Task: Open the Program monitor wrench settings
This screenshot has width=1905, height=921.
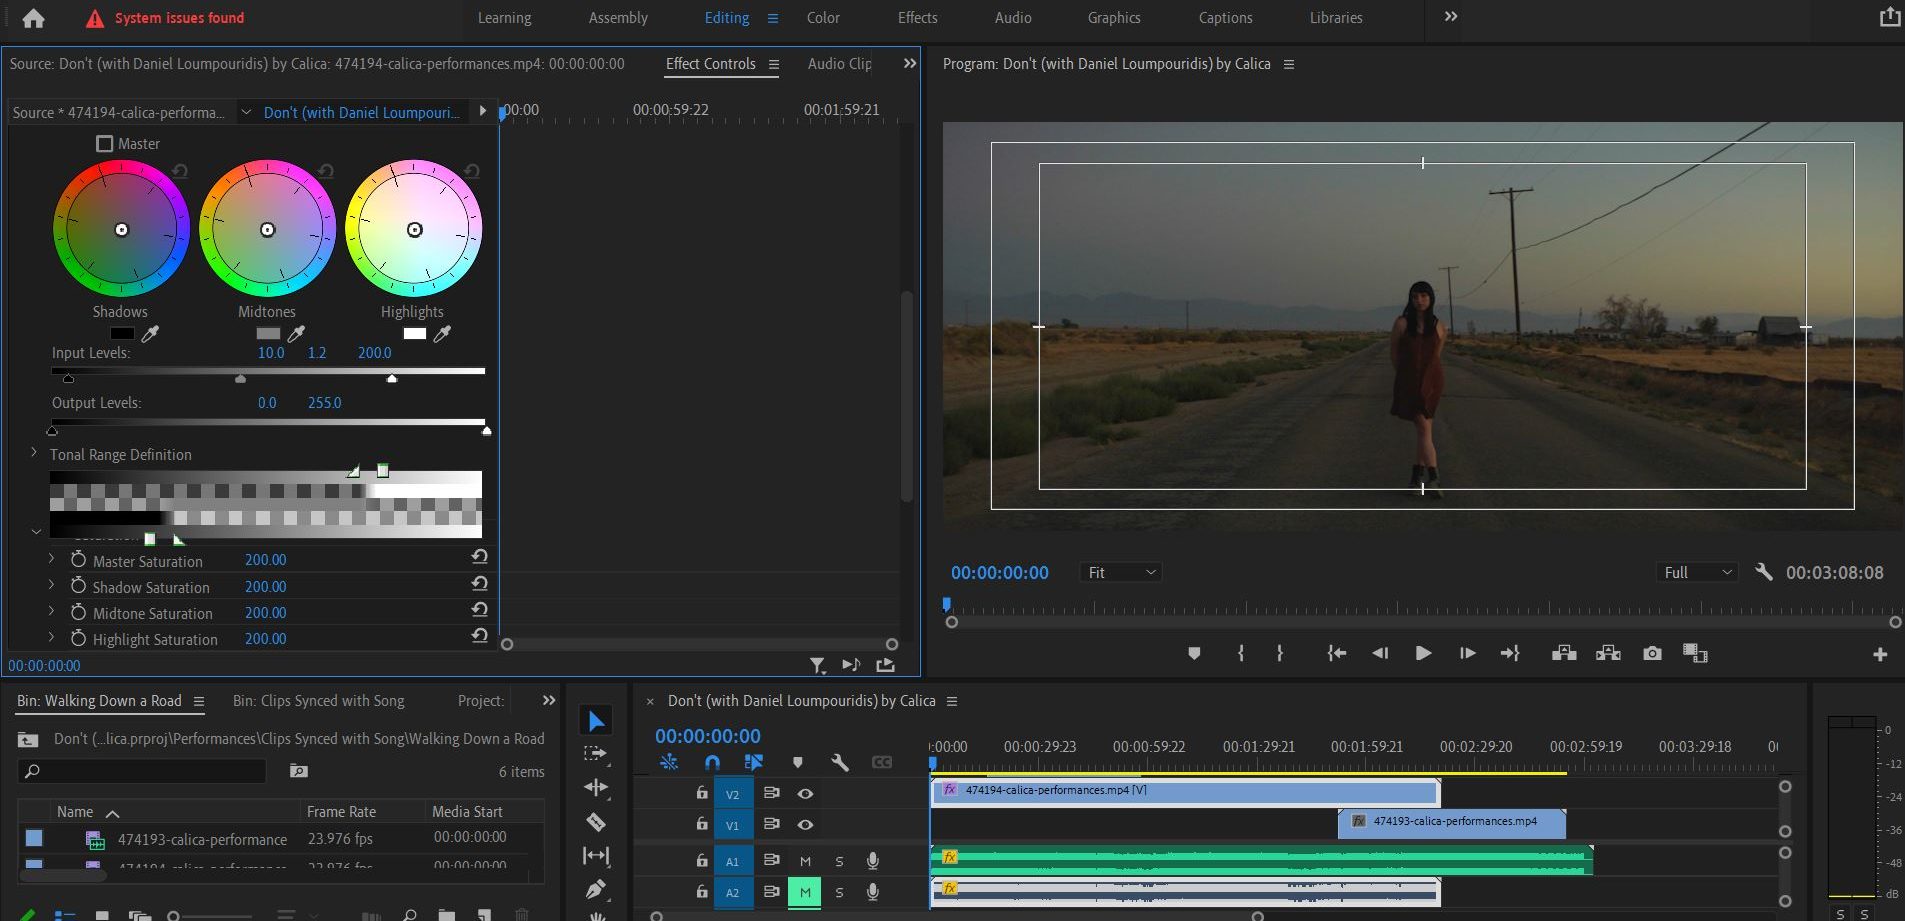Action: point(1763,572)
